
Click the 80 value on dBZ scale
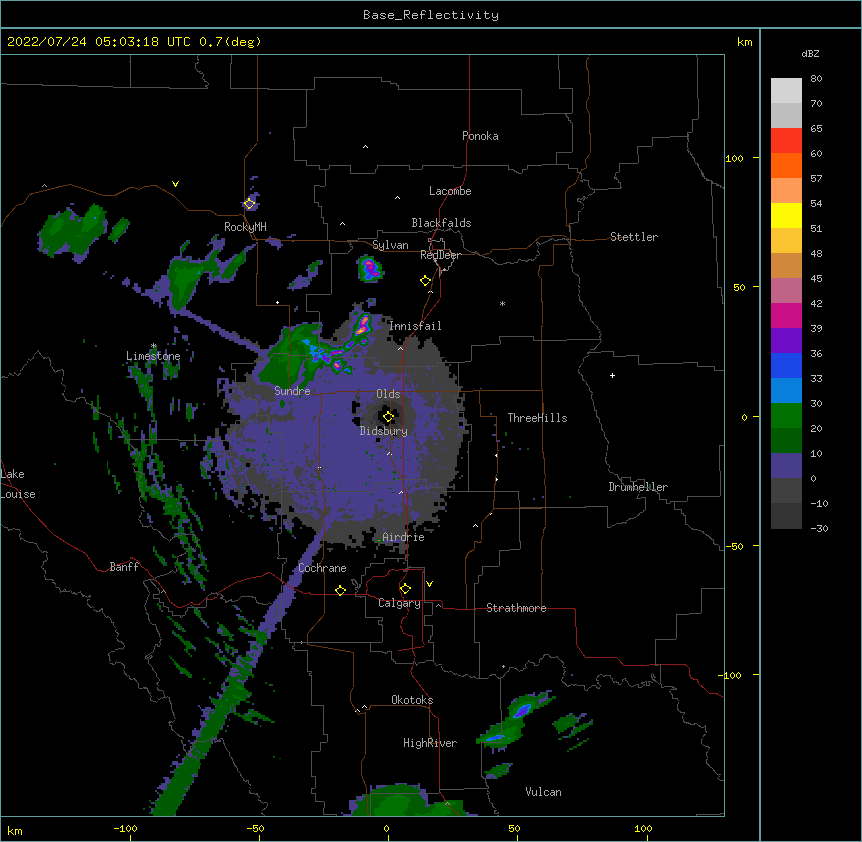(816, 79)
